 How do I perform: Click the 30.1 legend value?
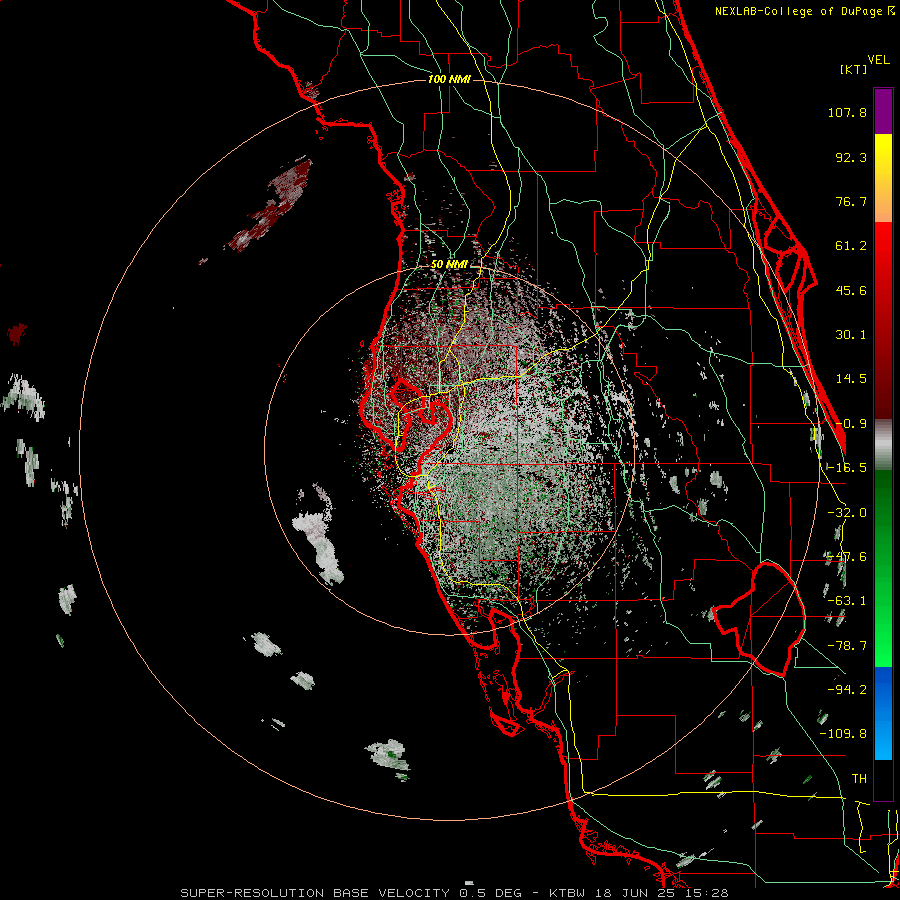(851, 335)
